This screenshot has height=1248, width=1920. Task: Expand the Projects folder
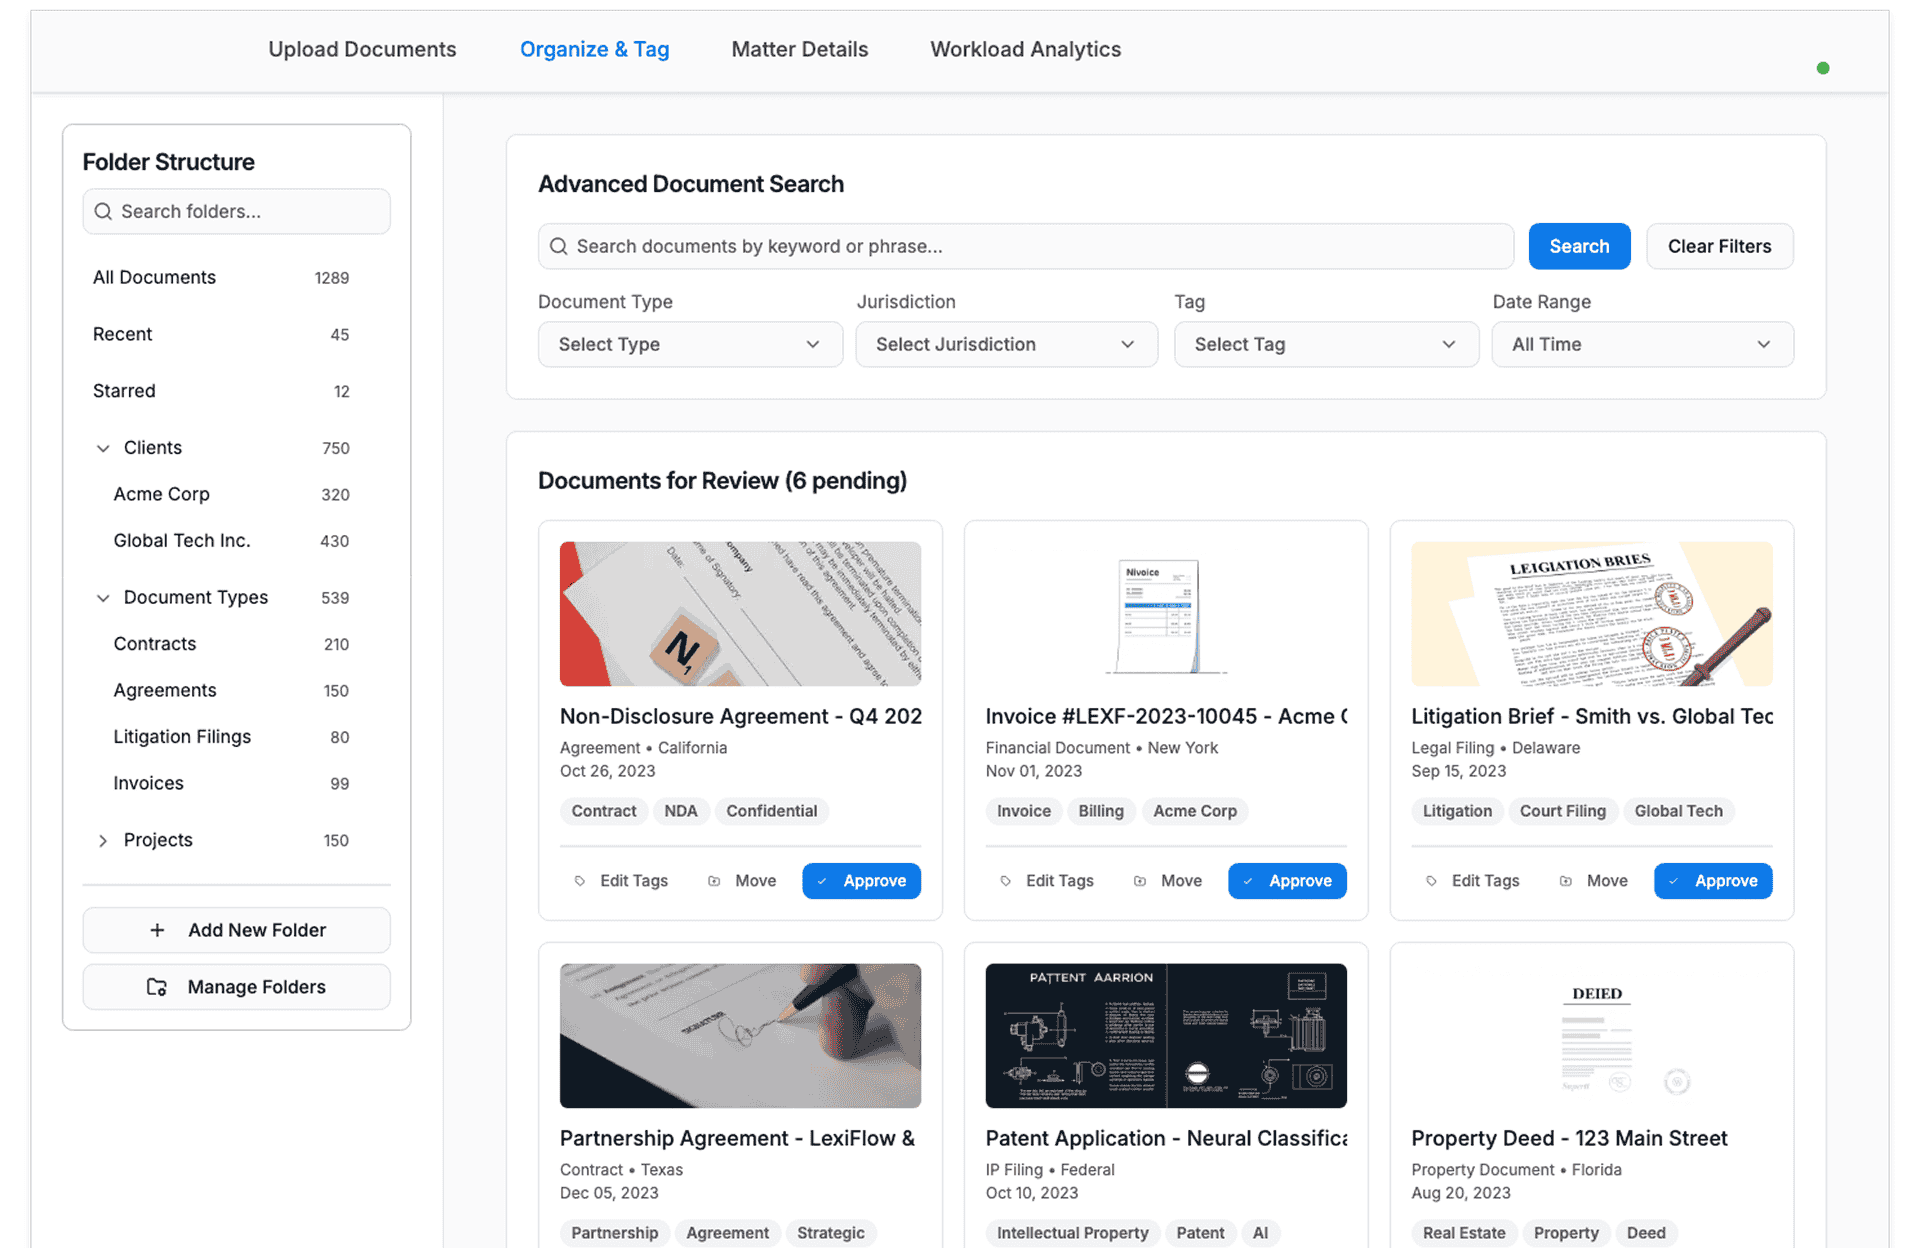pos(103,841)
